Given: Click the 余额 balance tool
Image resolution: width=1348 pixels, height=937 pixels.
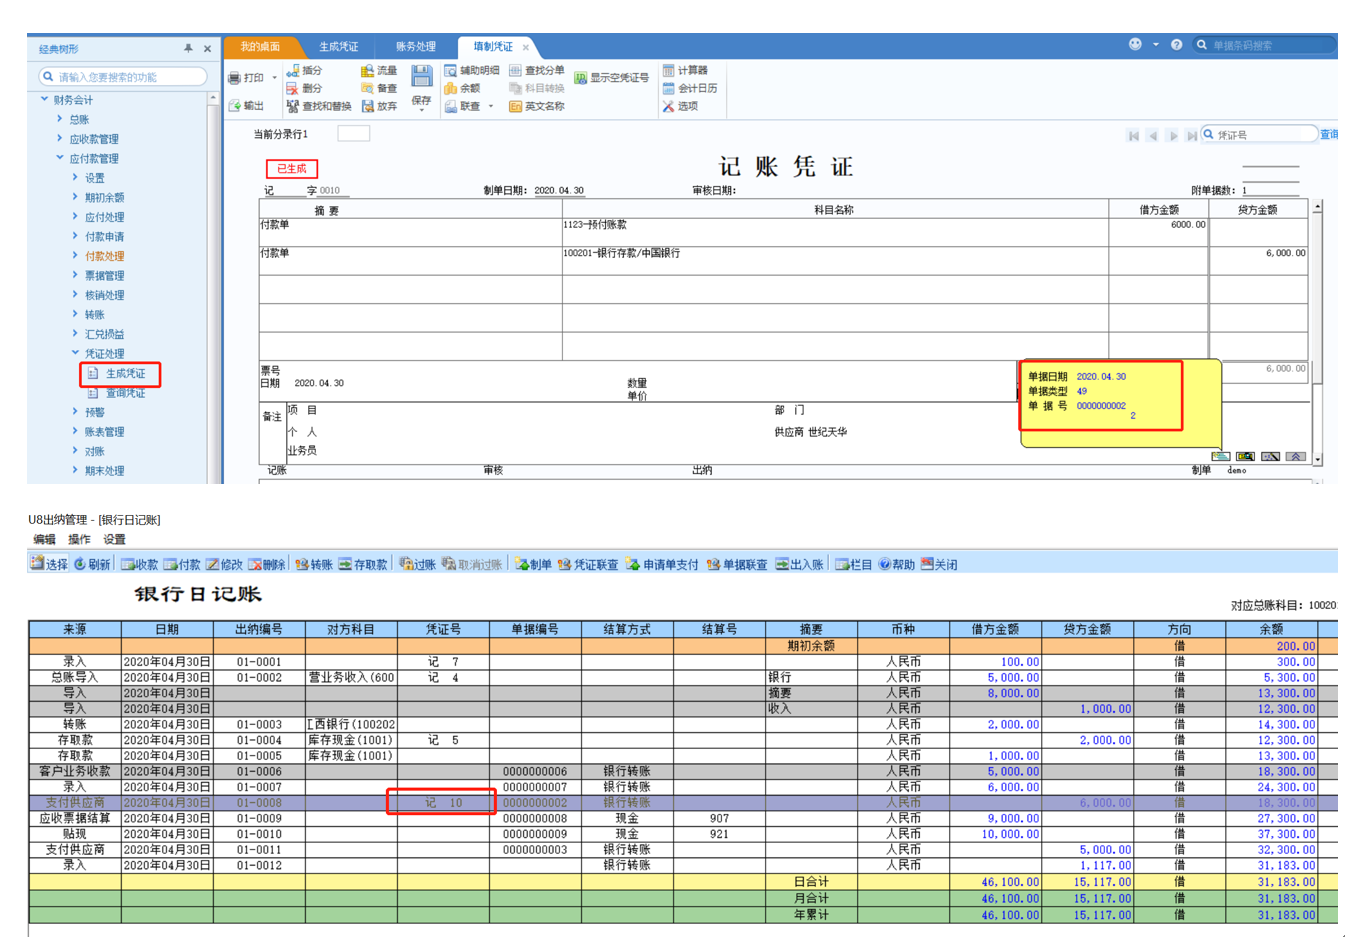Looking at the screenshot, I should (463, 88).
